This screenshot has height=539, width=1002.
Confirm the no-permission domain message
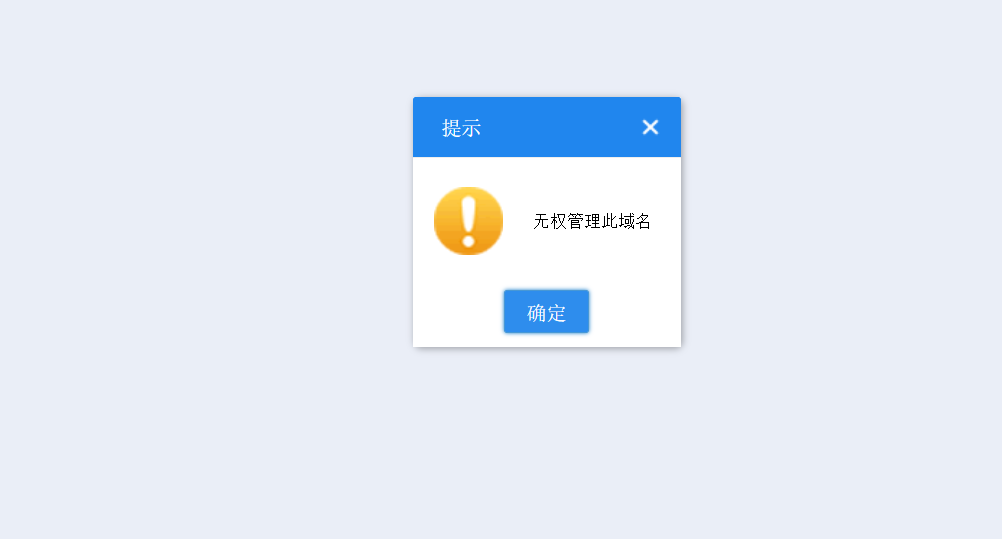point(546,311)
